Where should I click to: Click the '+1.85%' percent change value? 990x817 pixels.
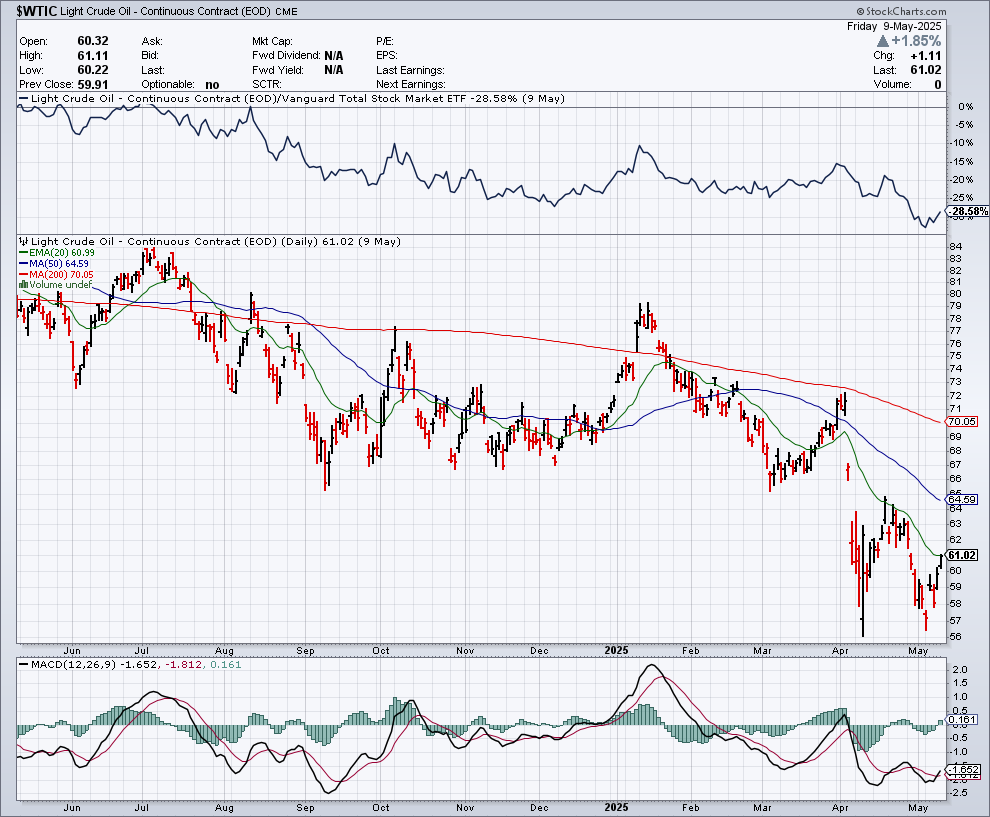916,41
